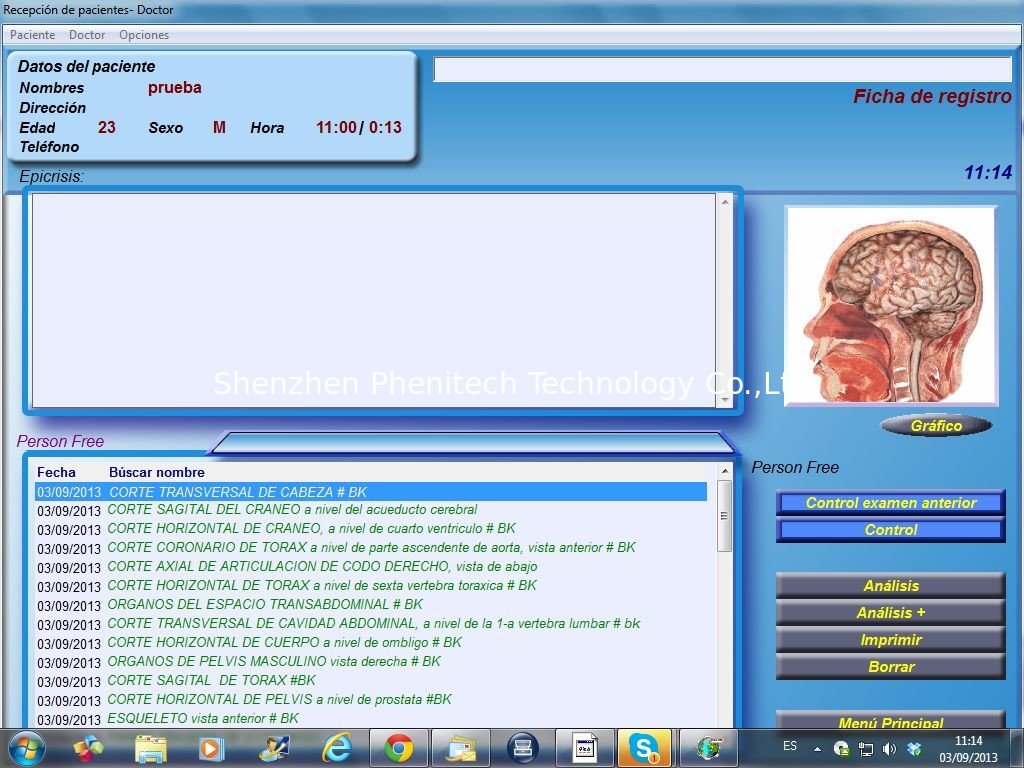Click the Gráfico button
The width and height of the screenshot is (1024, 768).
point(936,426)
